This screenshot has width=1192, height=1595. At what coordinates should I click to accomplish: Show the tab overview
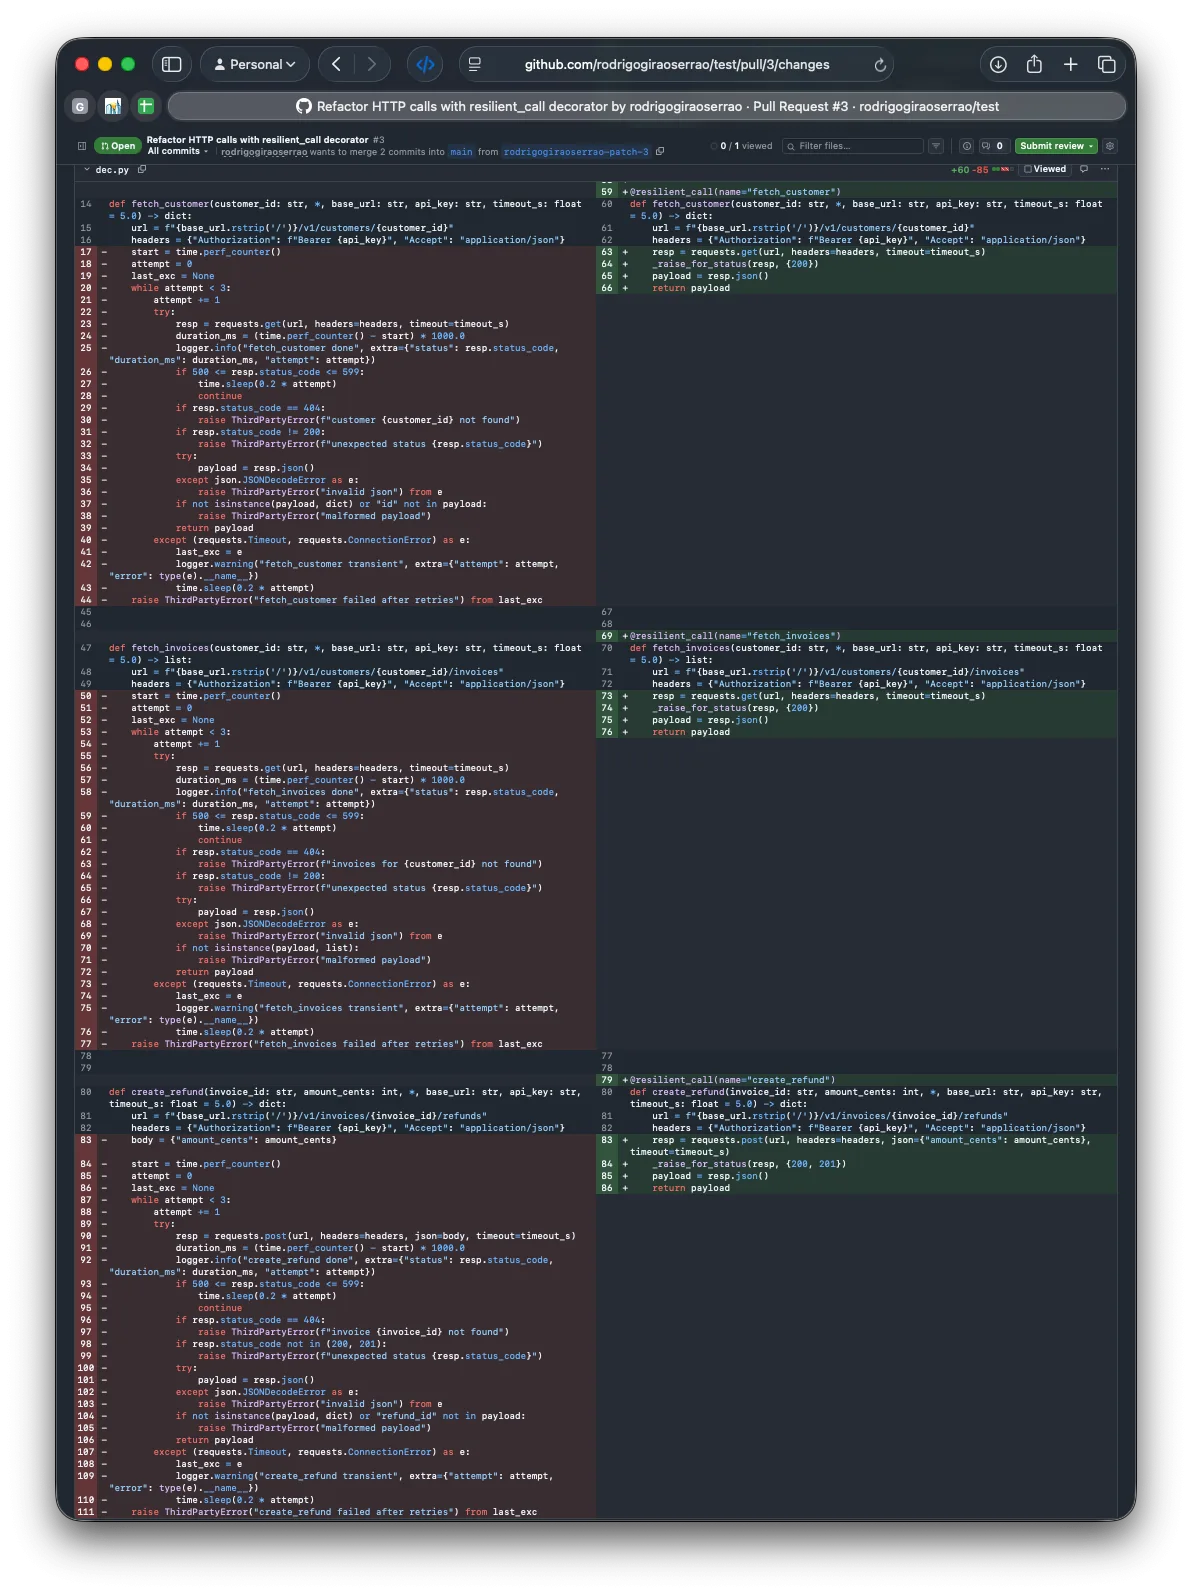[x=1106, y=64]
